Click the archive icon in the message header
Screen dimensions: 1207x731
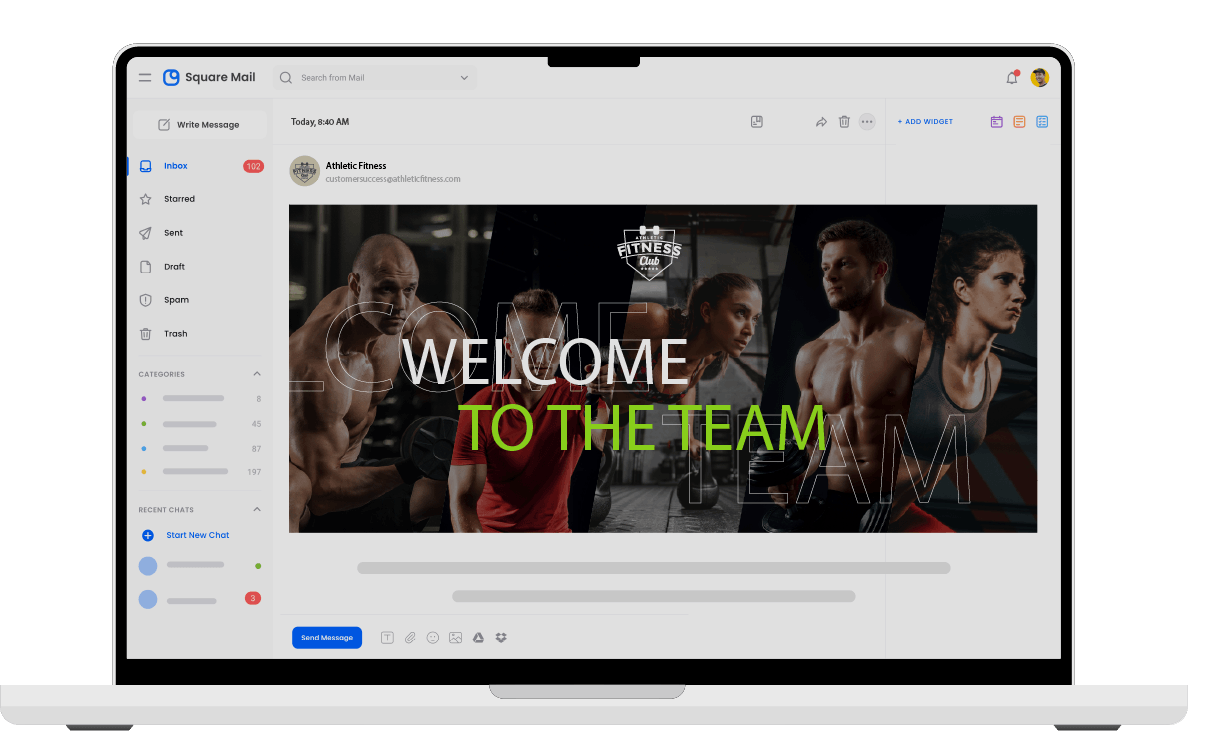(757, 122)
